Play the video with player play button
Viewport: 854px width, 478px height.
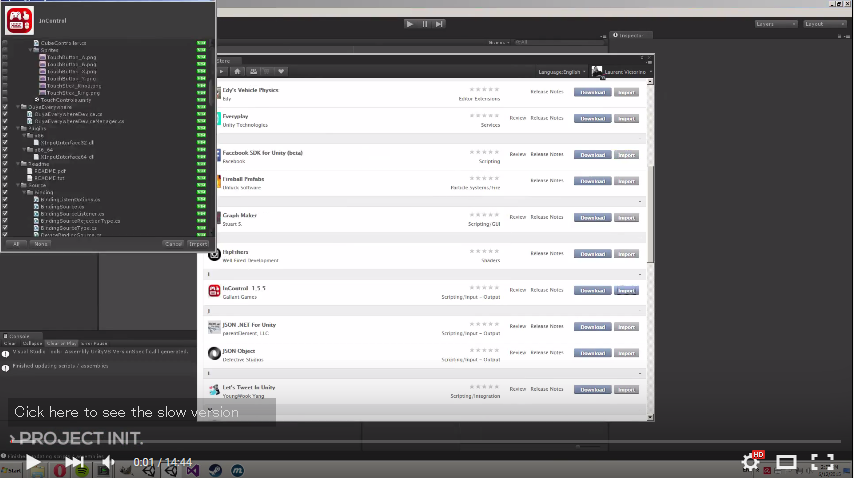[33, 463]
